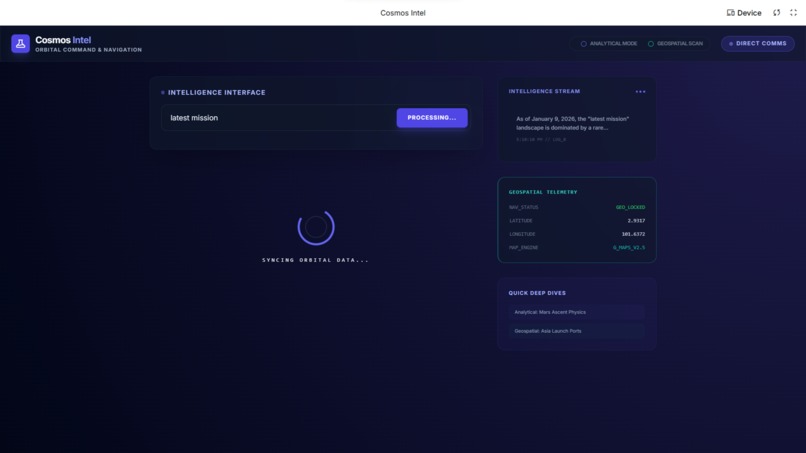This screenshot has width=806, height=453.
Task: Open the Device preview selector
Action: 744,13
